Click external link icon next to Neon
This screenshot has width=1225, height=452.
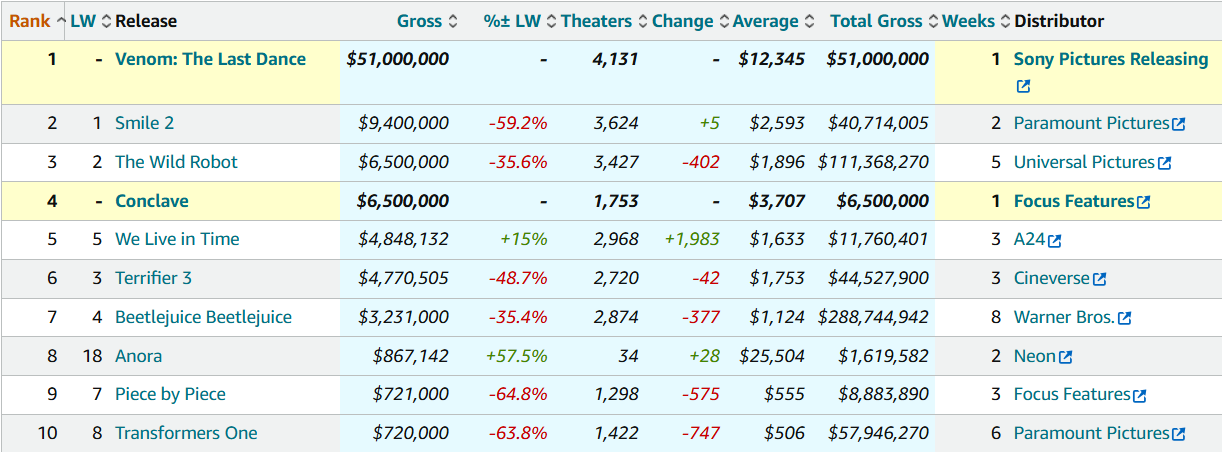pyautogui.click(x=1065, y=357)
